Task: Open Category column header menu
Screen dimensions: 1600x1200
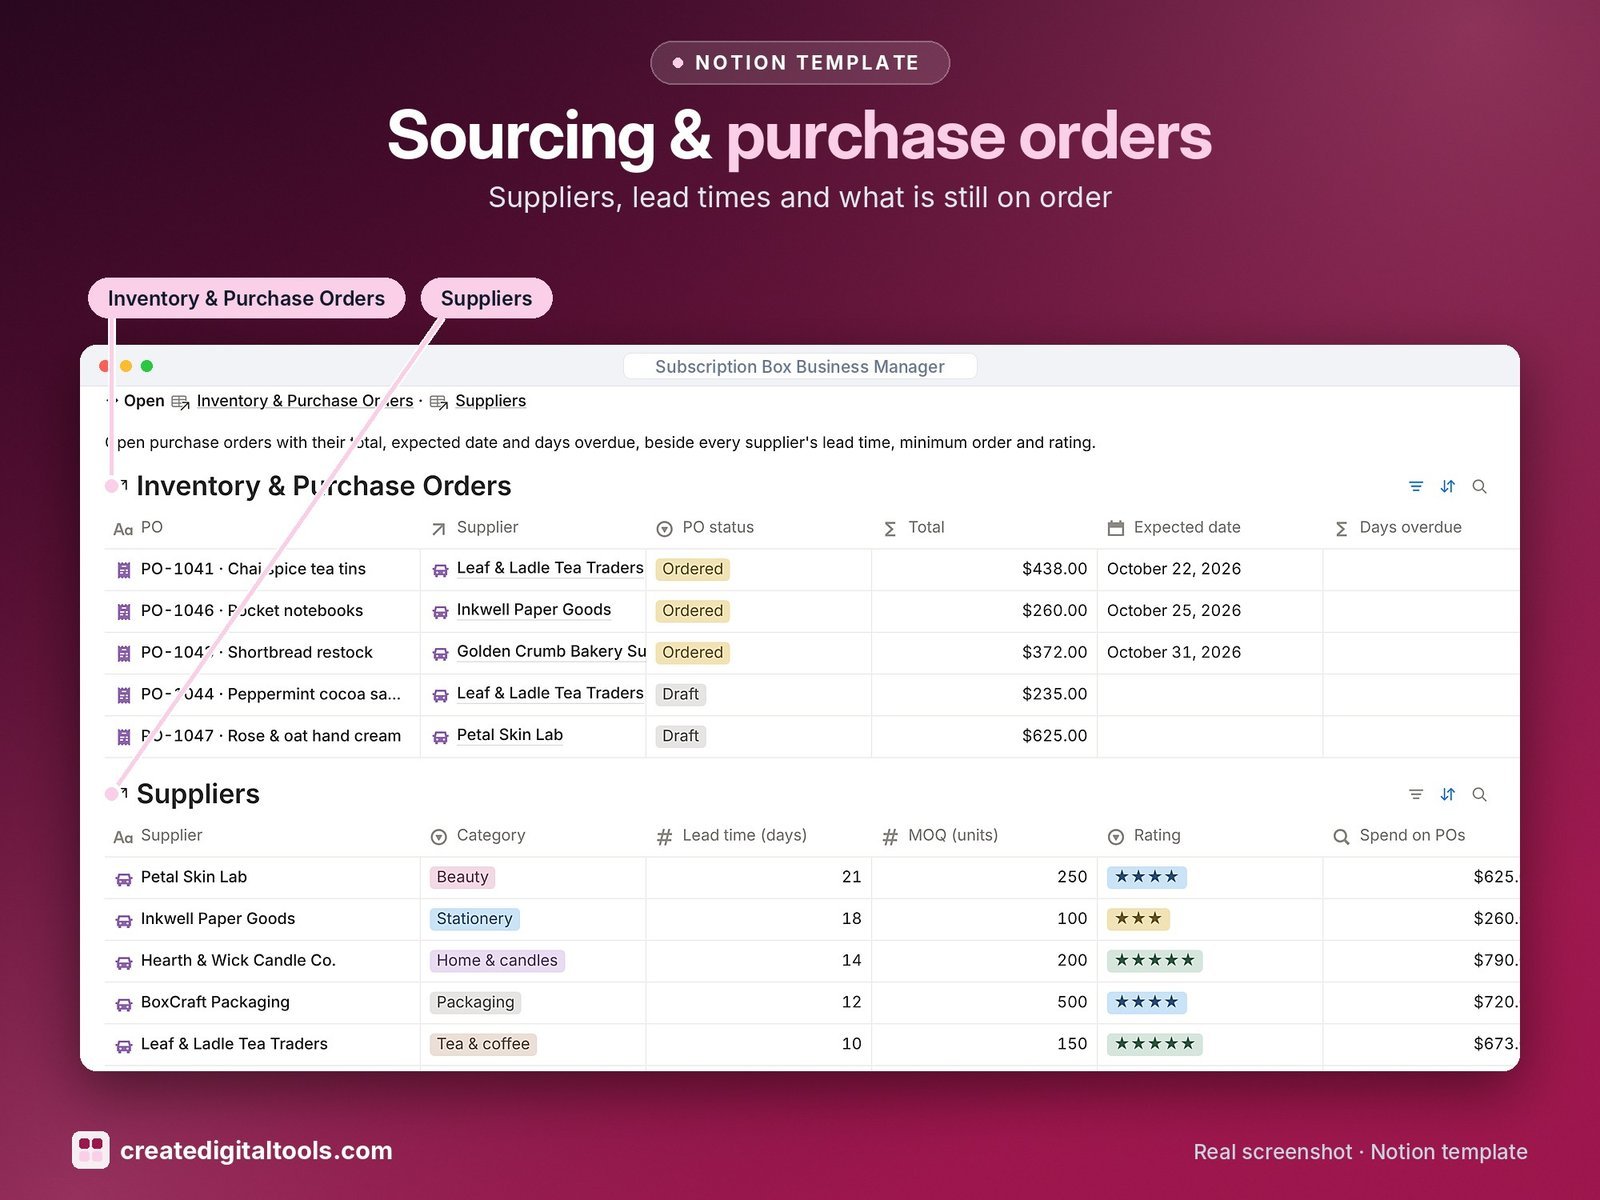Action: (478, 836)
